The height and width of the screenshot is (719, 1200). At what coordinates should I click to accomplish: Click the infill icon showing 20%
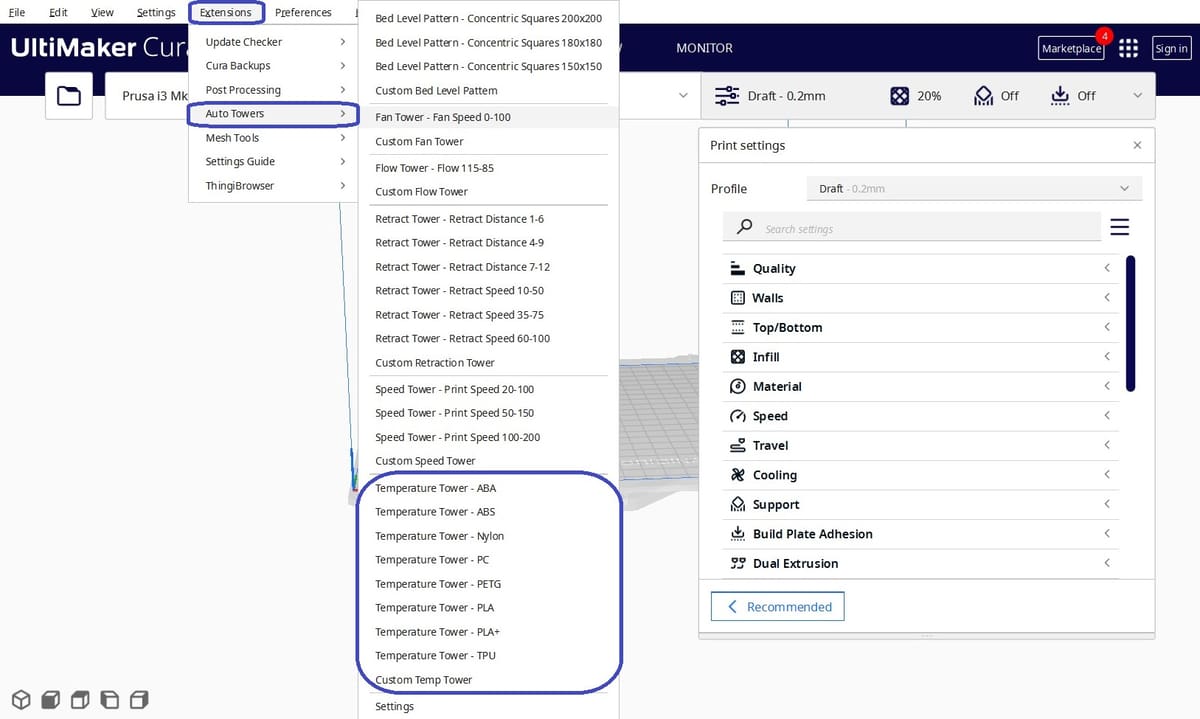point(900,96)
